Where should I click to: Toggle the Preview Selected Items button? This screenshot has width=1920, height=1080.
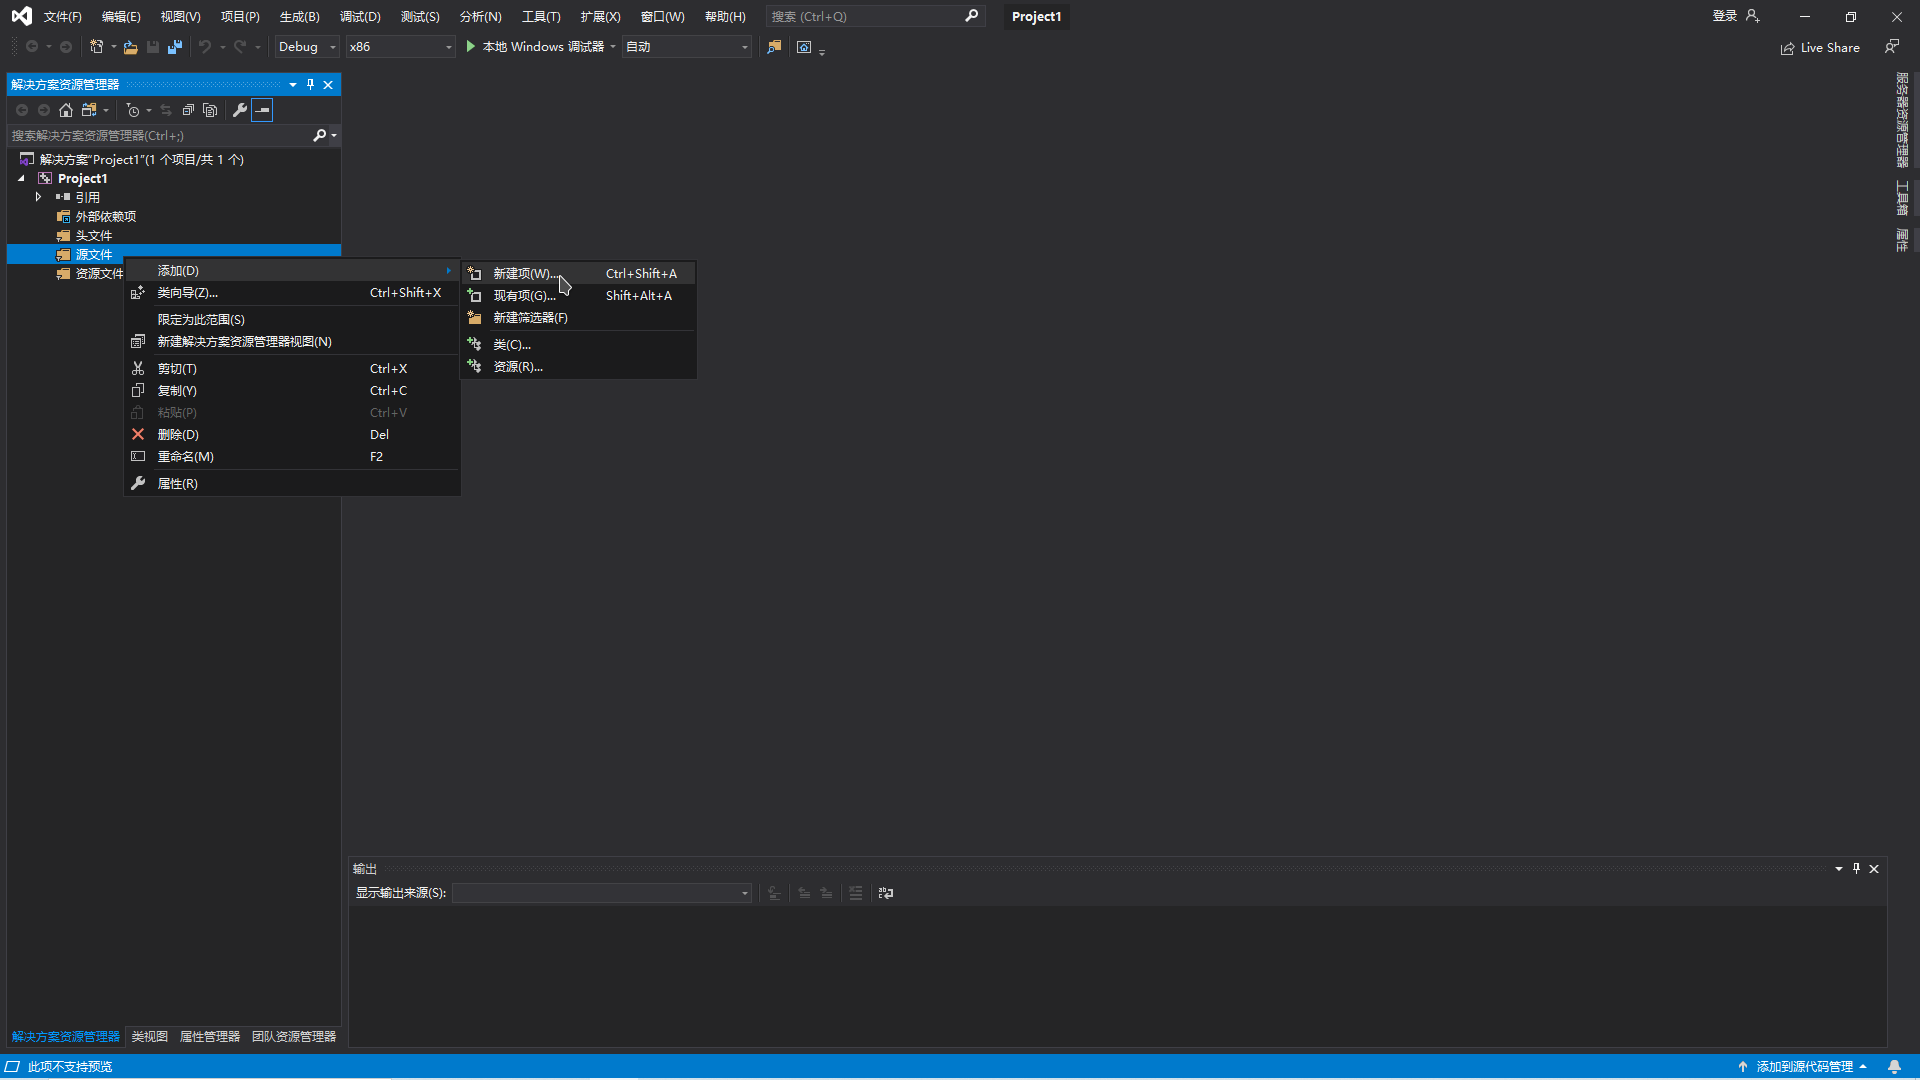coord(262,110)
